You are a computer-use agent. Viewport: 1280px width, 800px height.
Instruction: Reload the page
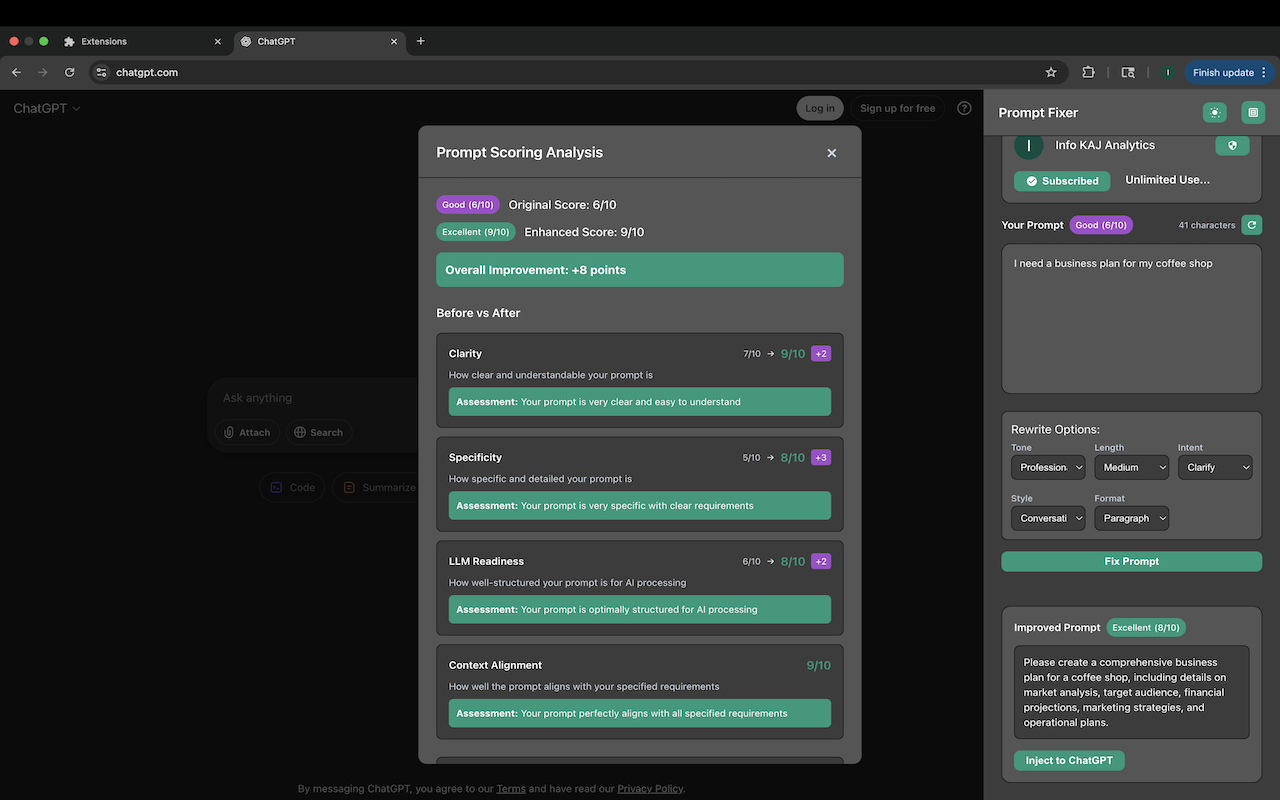point(70,72)
